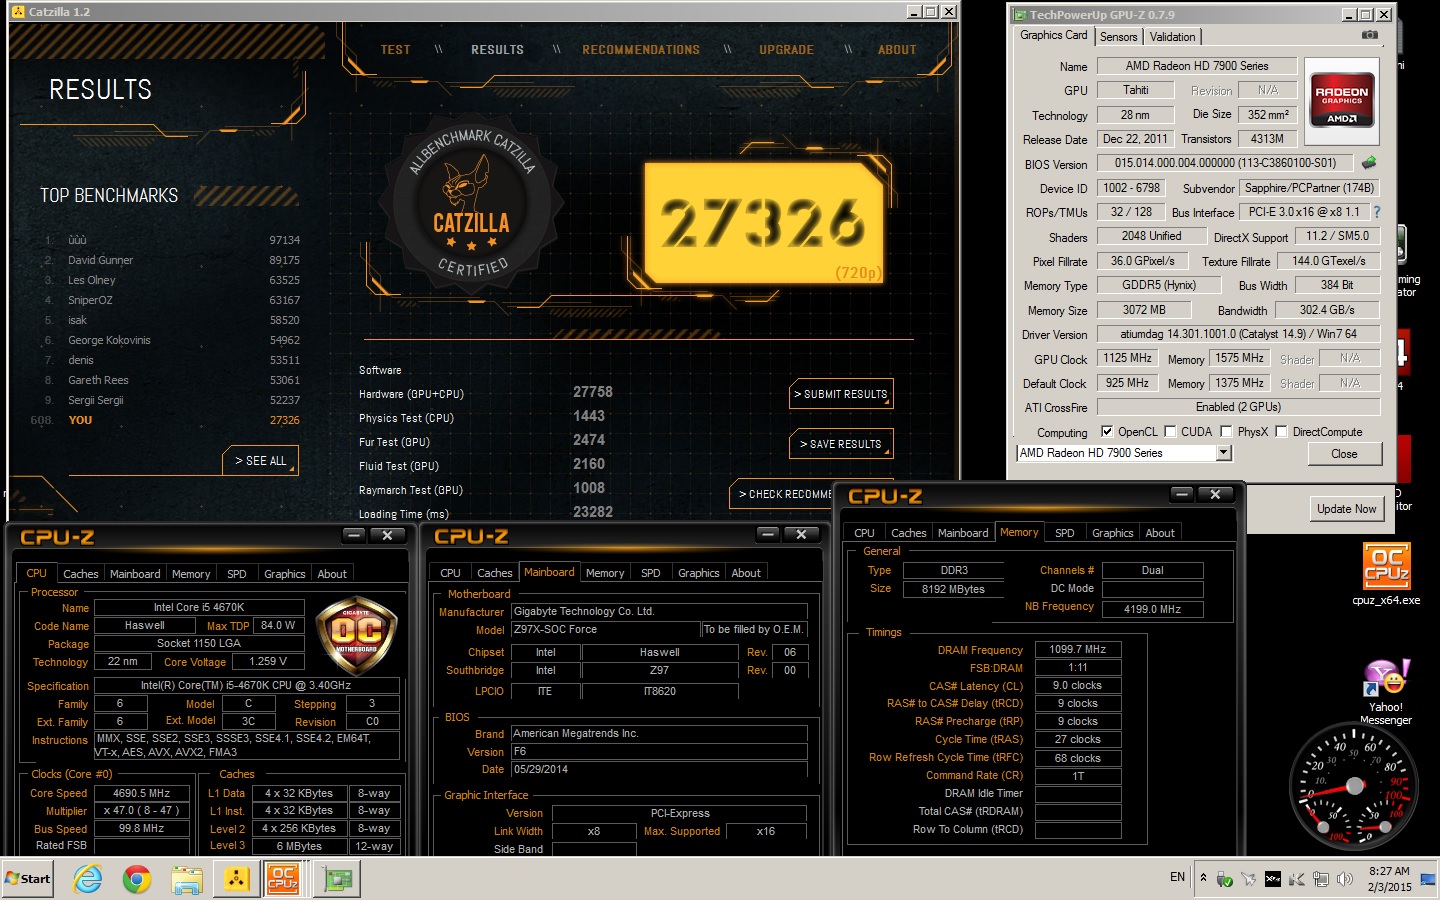Click the DRAM Frequency 1099.7 MHz field

[x=1077, y=650]
